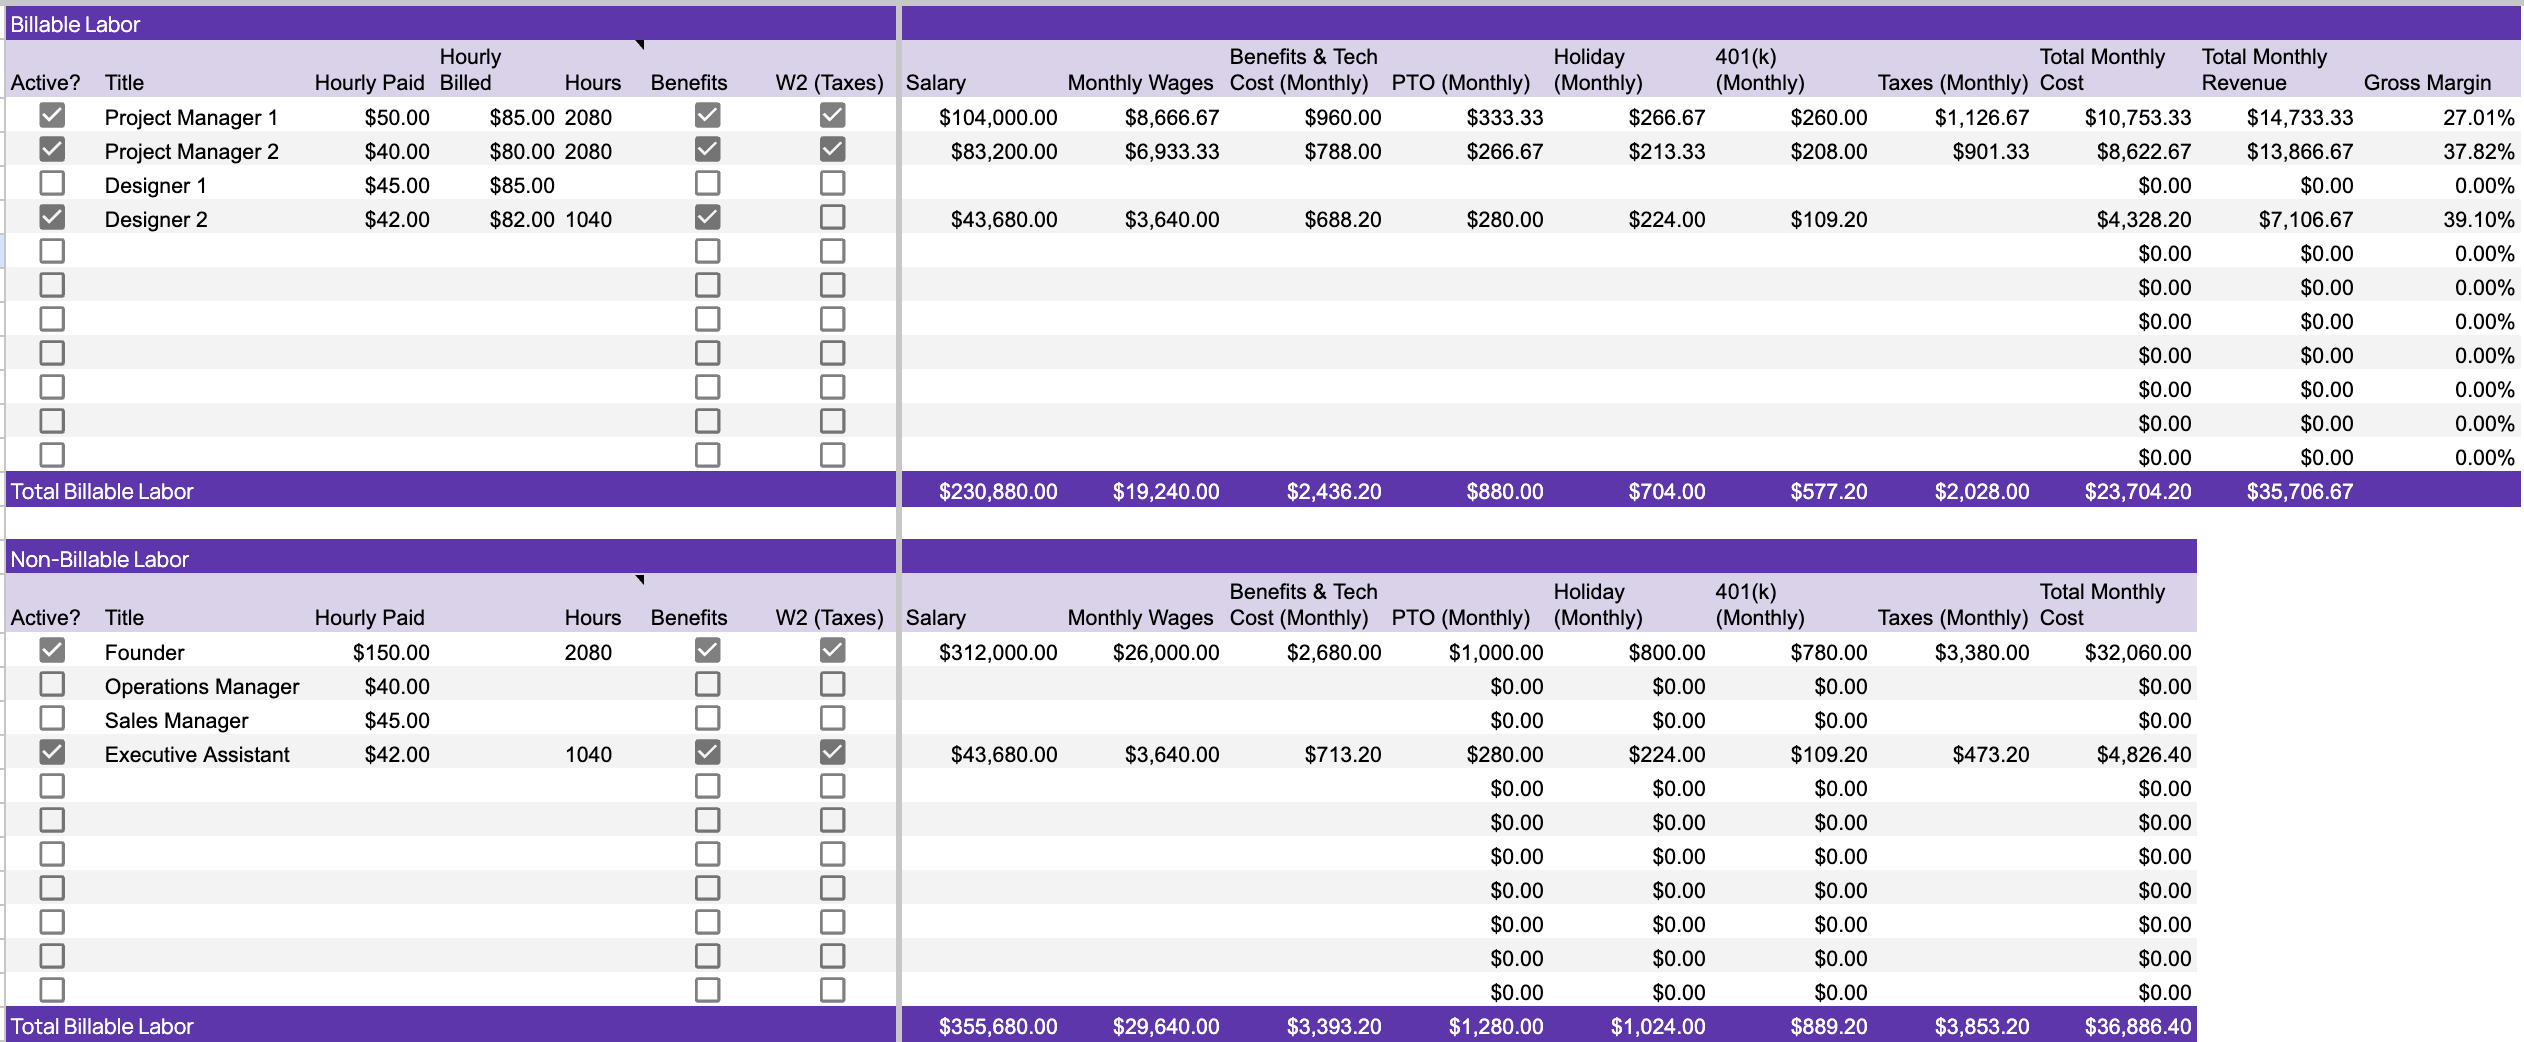The width and height of the screenshot is (2524, 1042).
Task: Select the 'Non-Billable Labor' section header
Action: coord(99,559)
